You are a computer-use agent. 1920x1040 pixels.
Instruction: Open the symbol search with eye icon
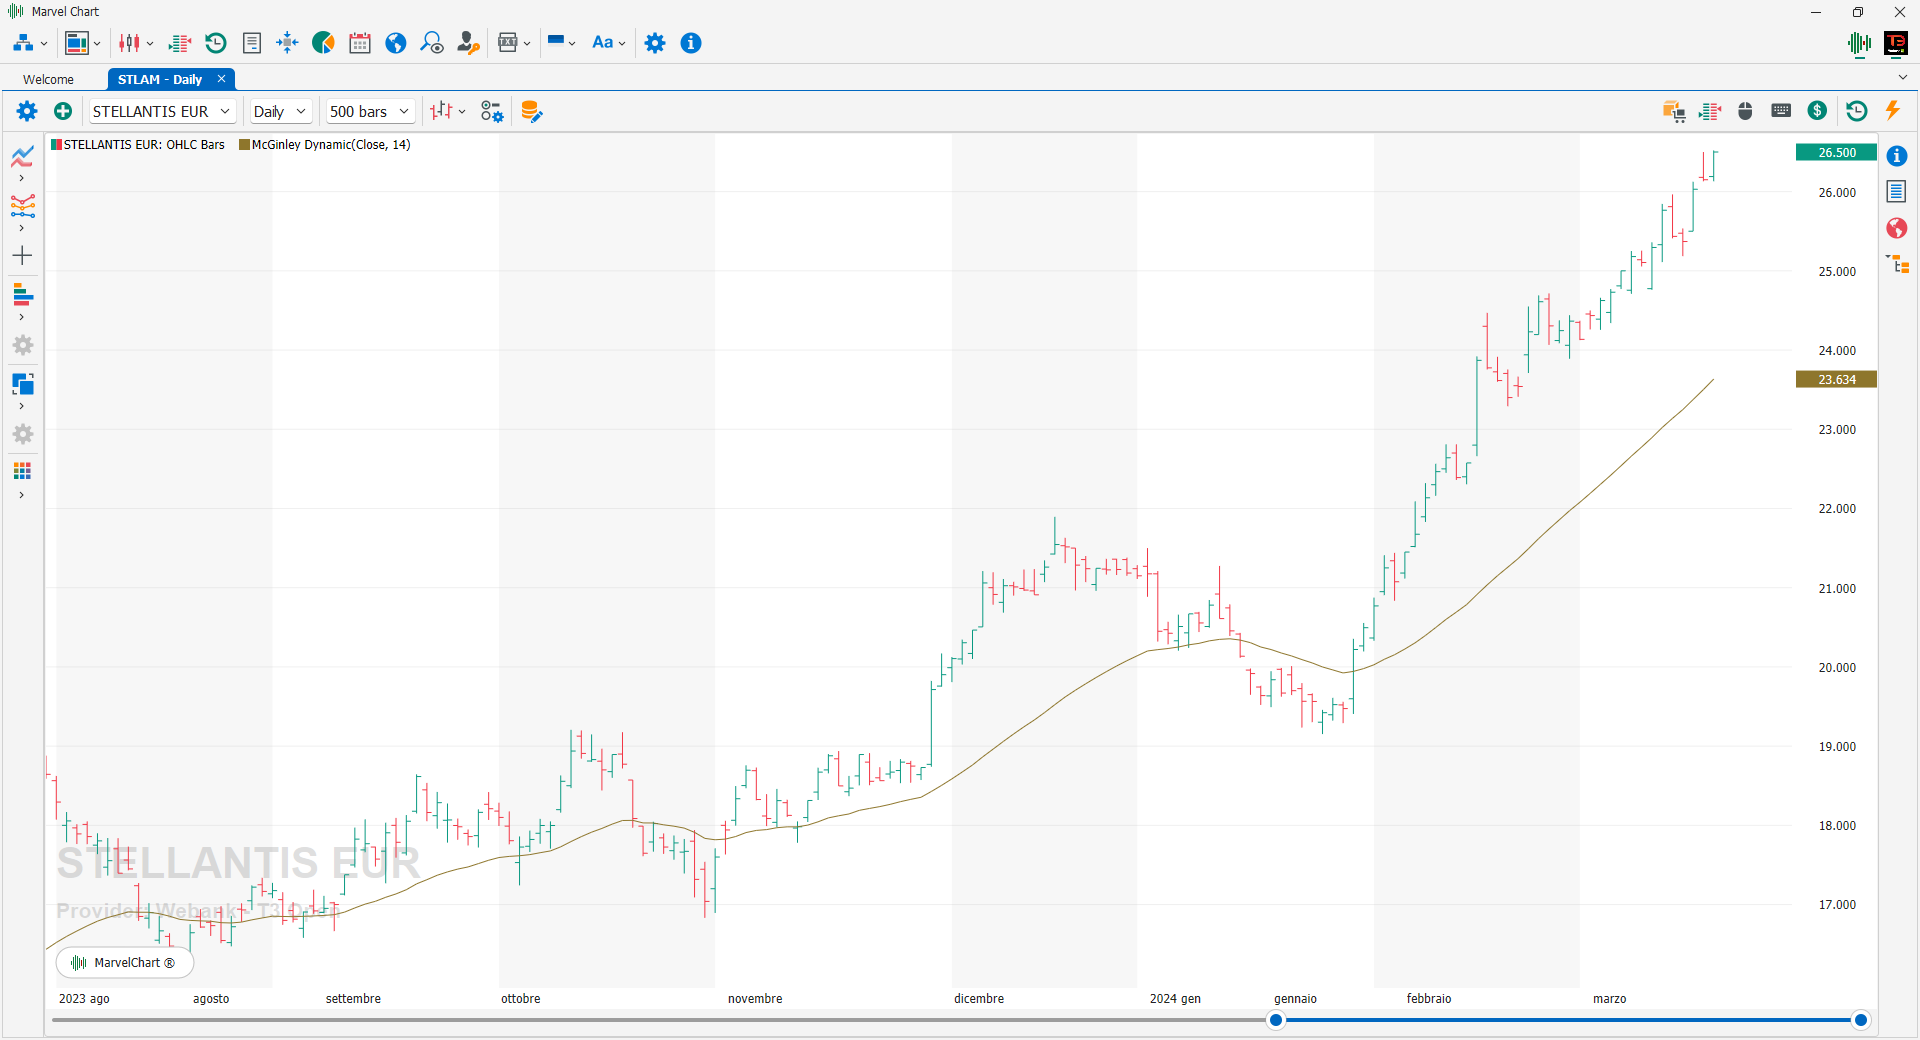432,43
